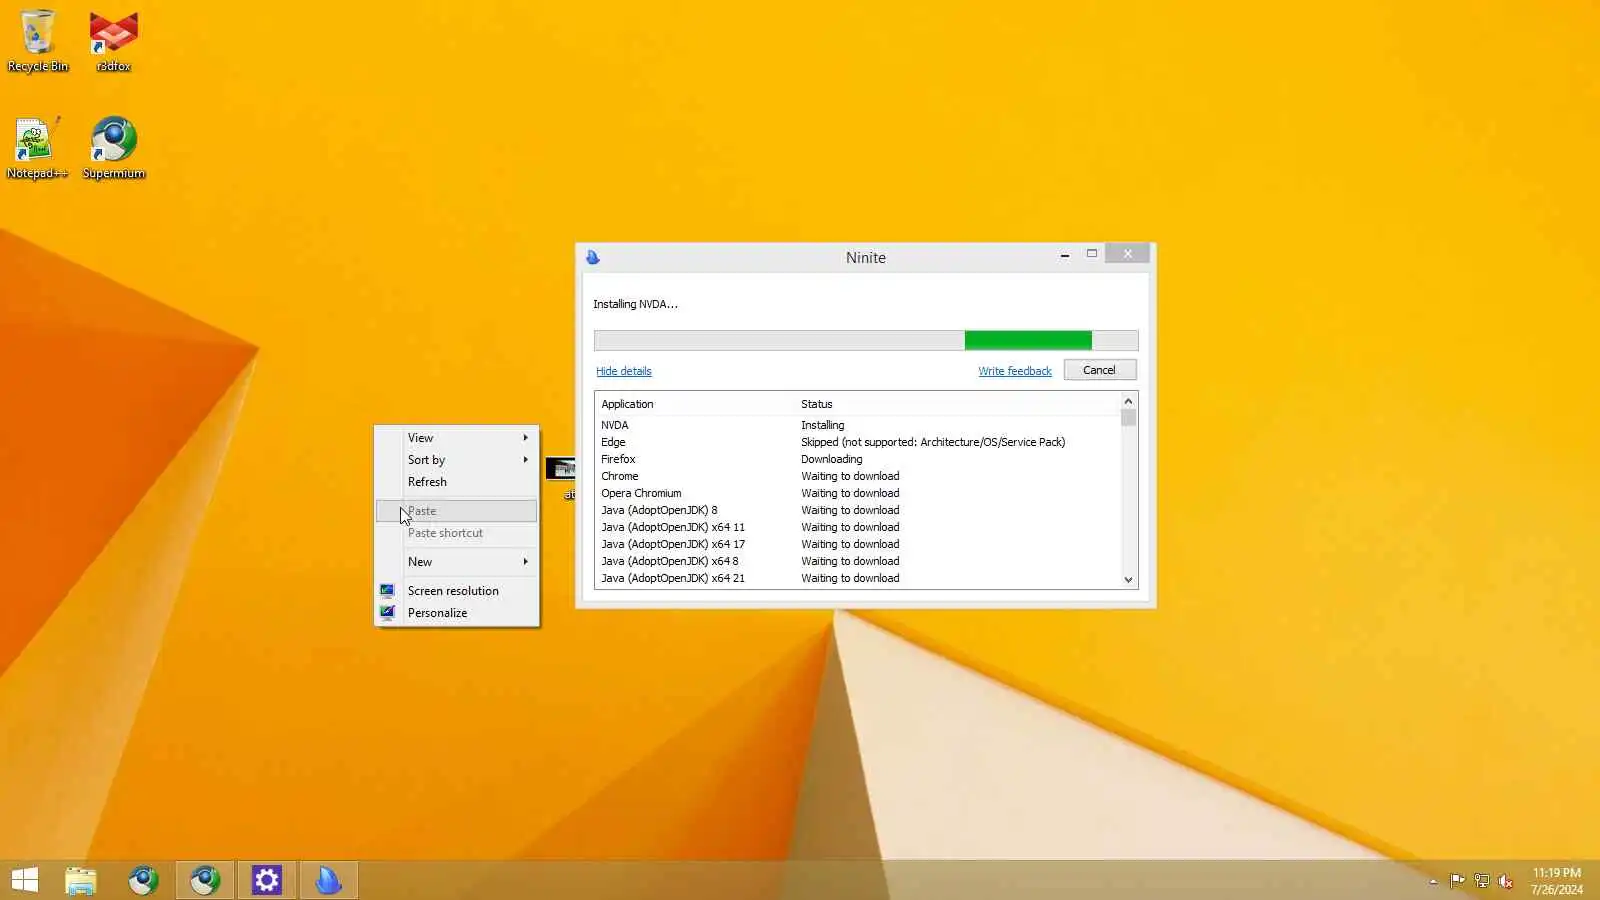Minimize the Ninite window
Screen dimensions: 1600x900
[1064, 255]
